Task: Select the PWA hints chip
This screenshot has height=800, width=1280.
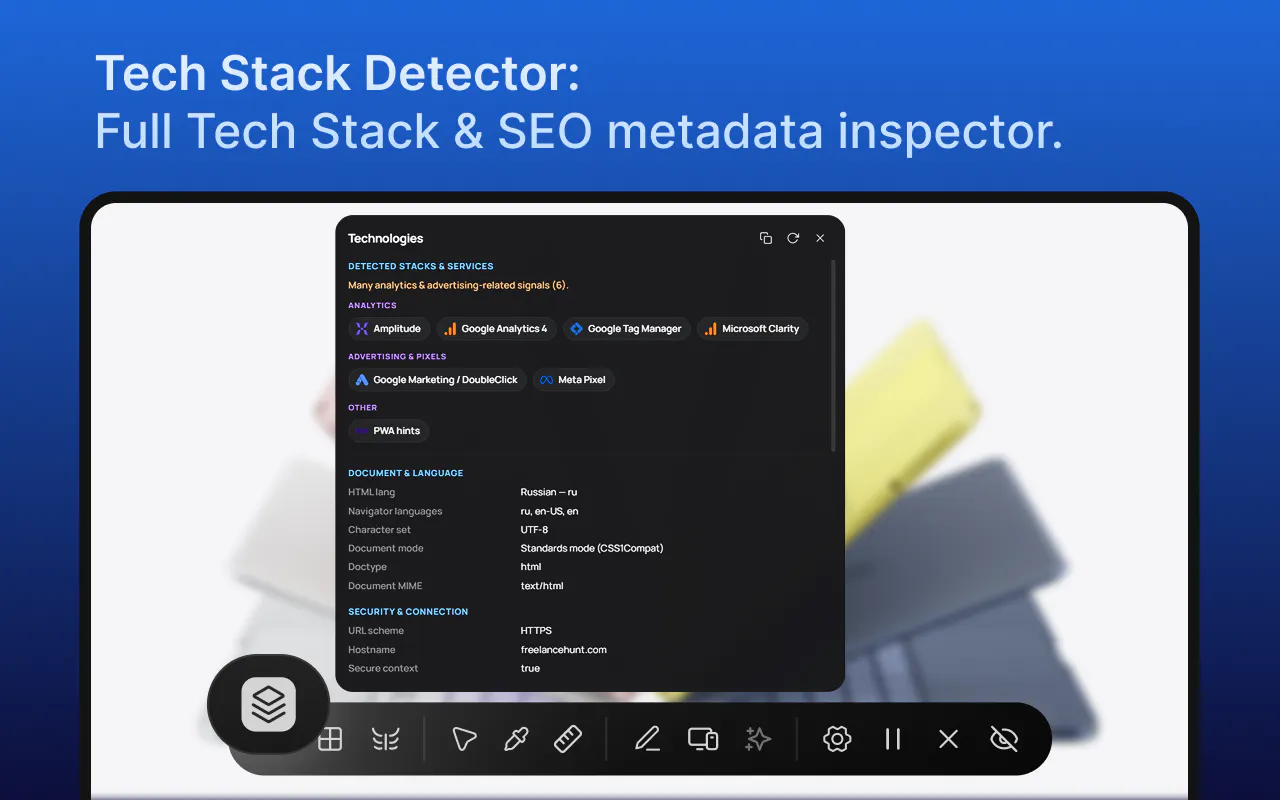Action: [x=389, y=431]
